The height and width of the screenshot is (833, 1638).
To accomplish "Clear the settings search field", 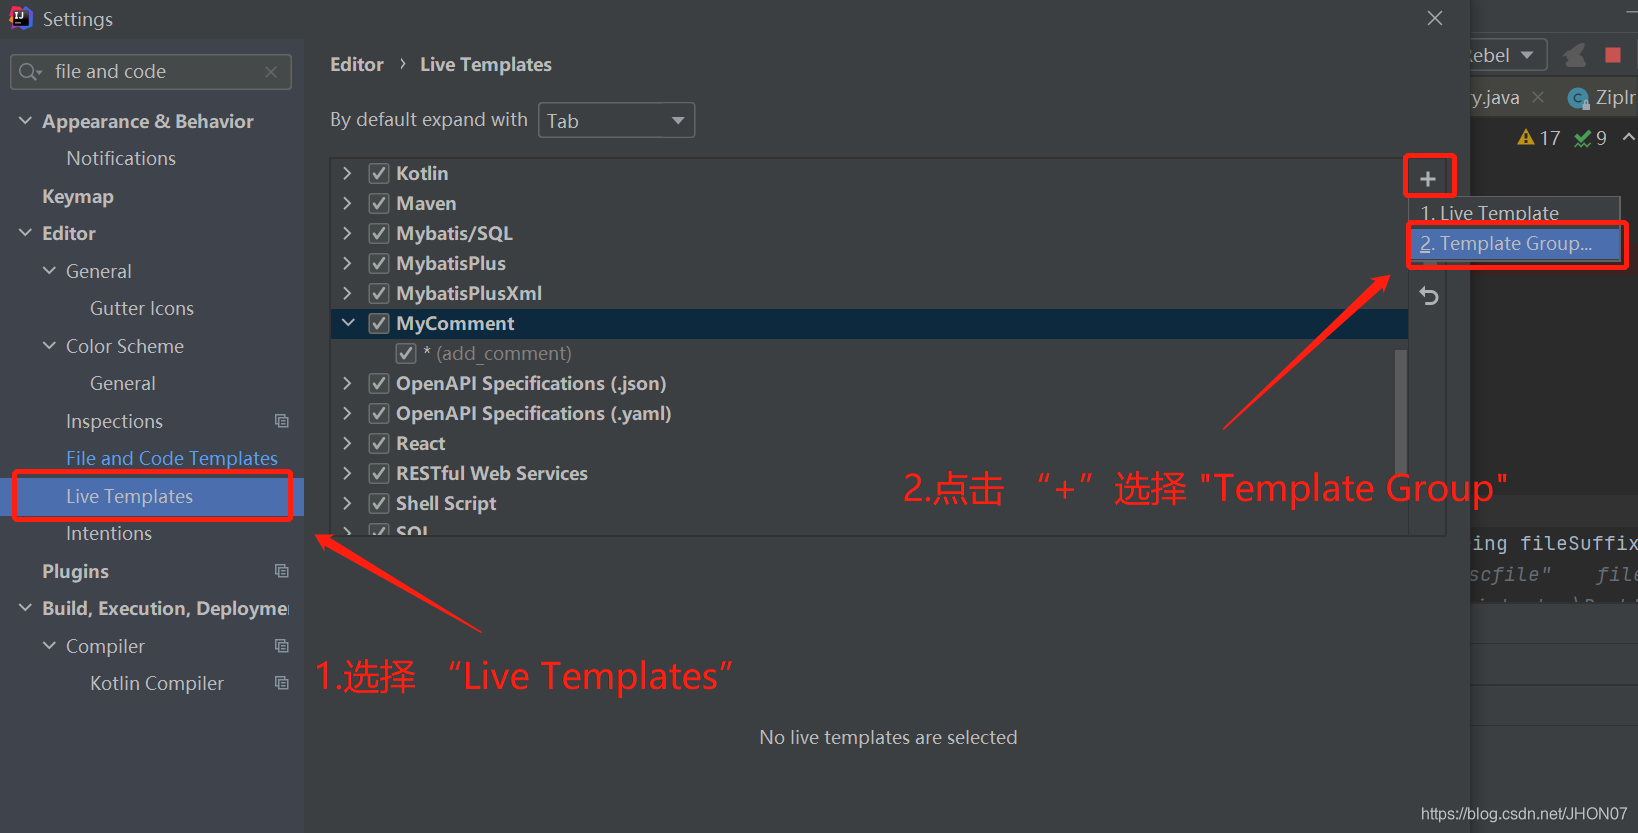I will (271, 72).
